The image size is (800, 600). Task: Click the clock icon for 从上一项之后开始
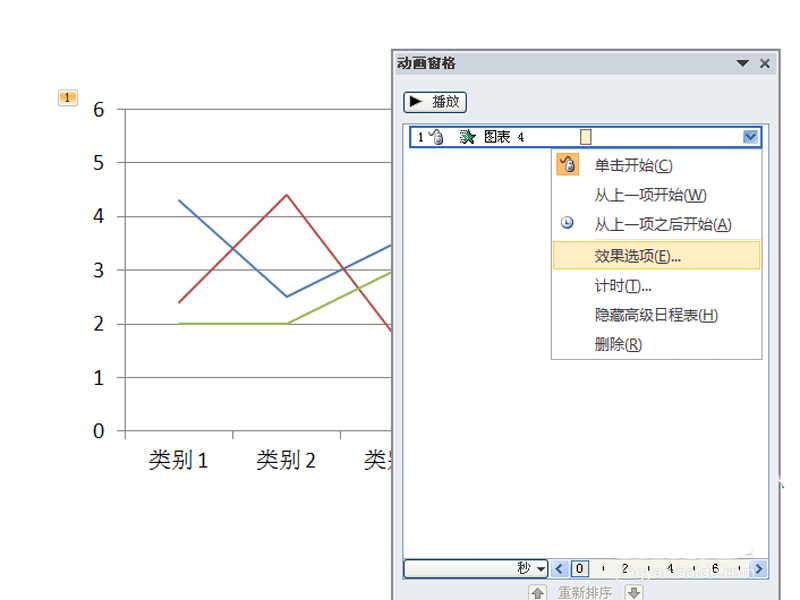567,223
